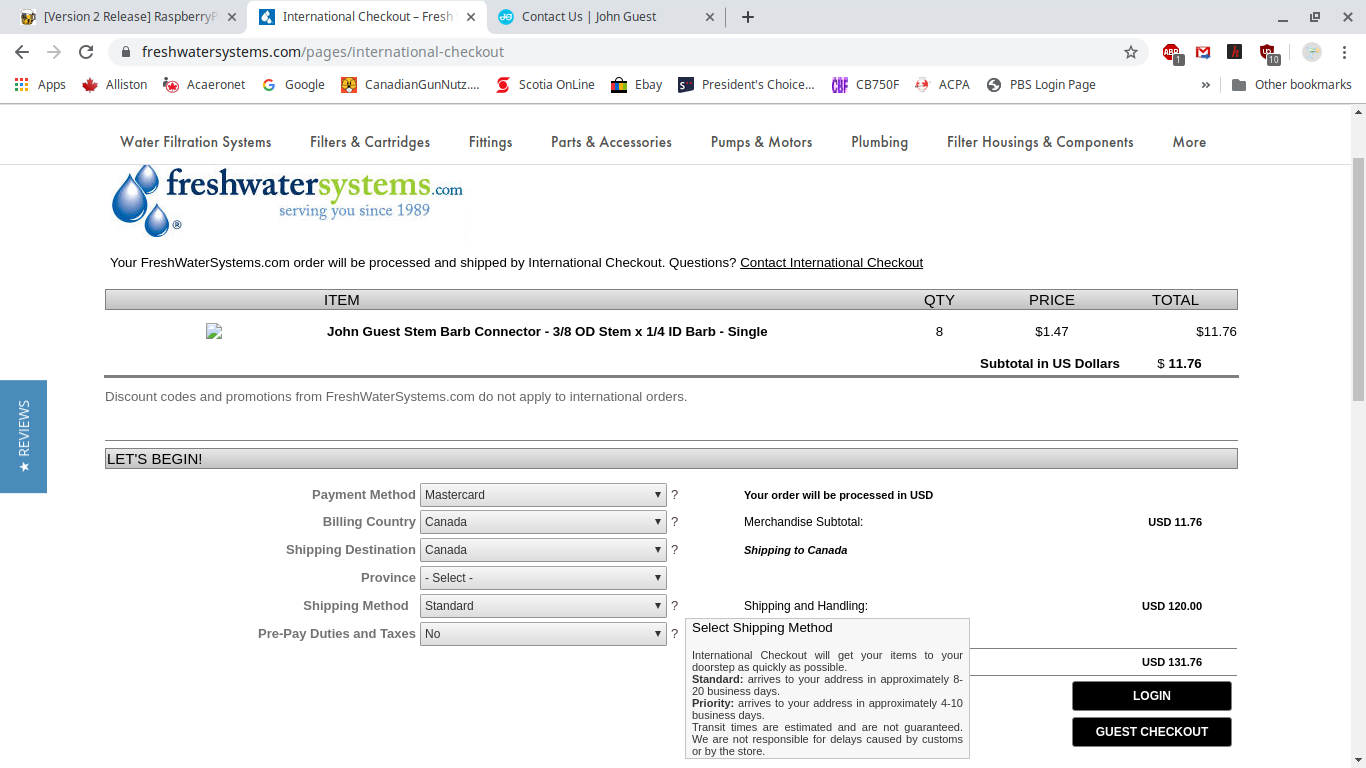Open Parts & Accessories menu

point(611,142)
